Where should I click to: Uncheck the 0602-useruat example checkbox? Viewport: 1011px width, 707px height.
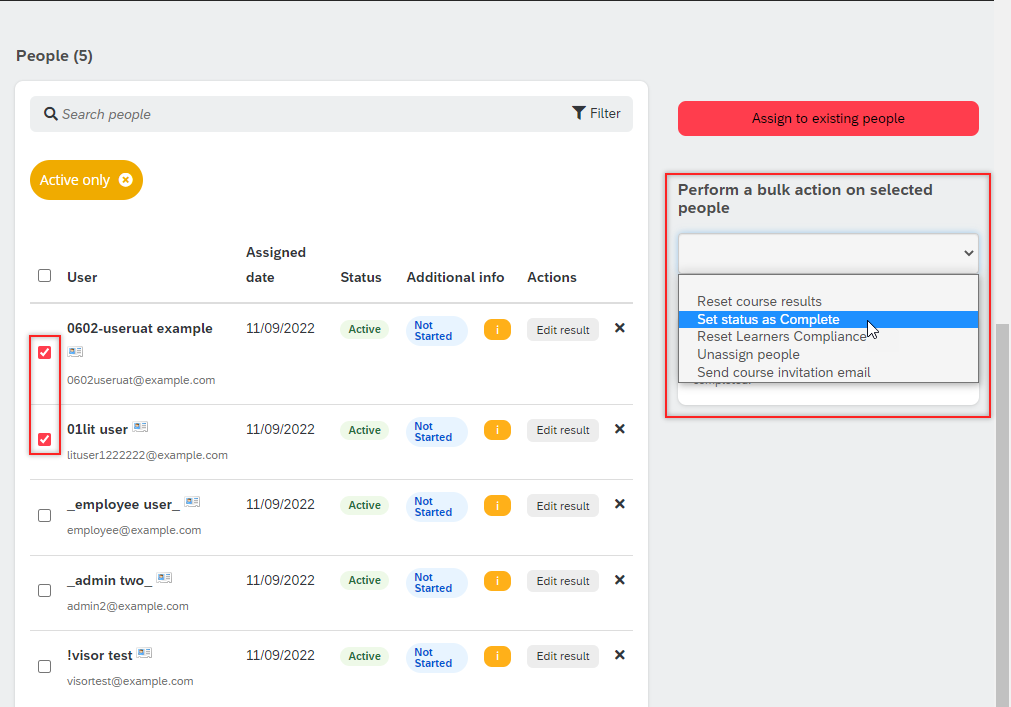44,353
